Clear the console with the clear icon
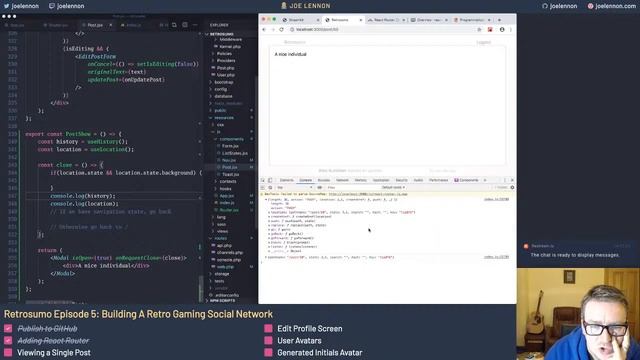 coord(270,187)
